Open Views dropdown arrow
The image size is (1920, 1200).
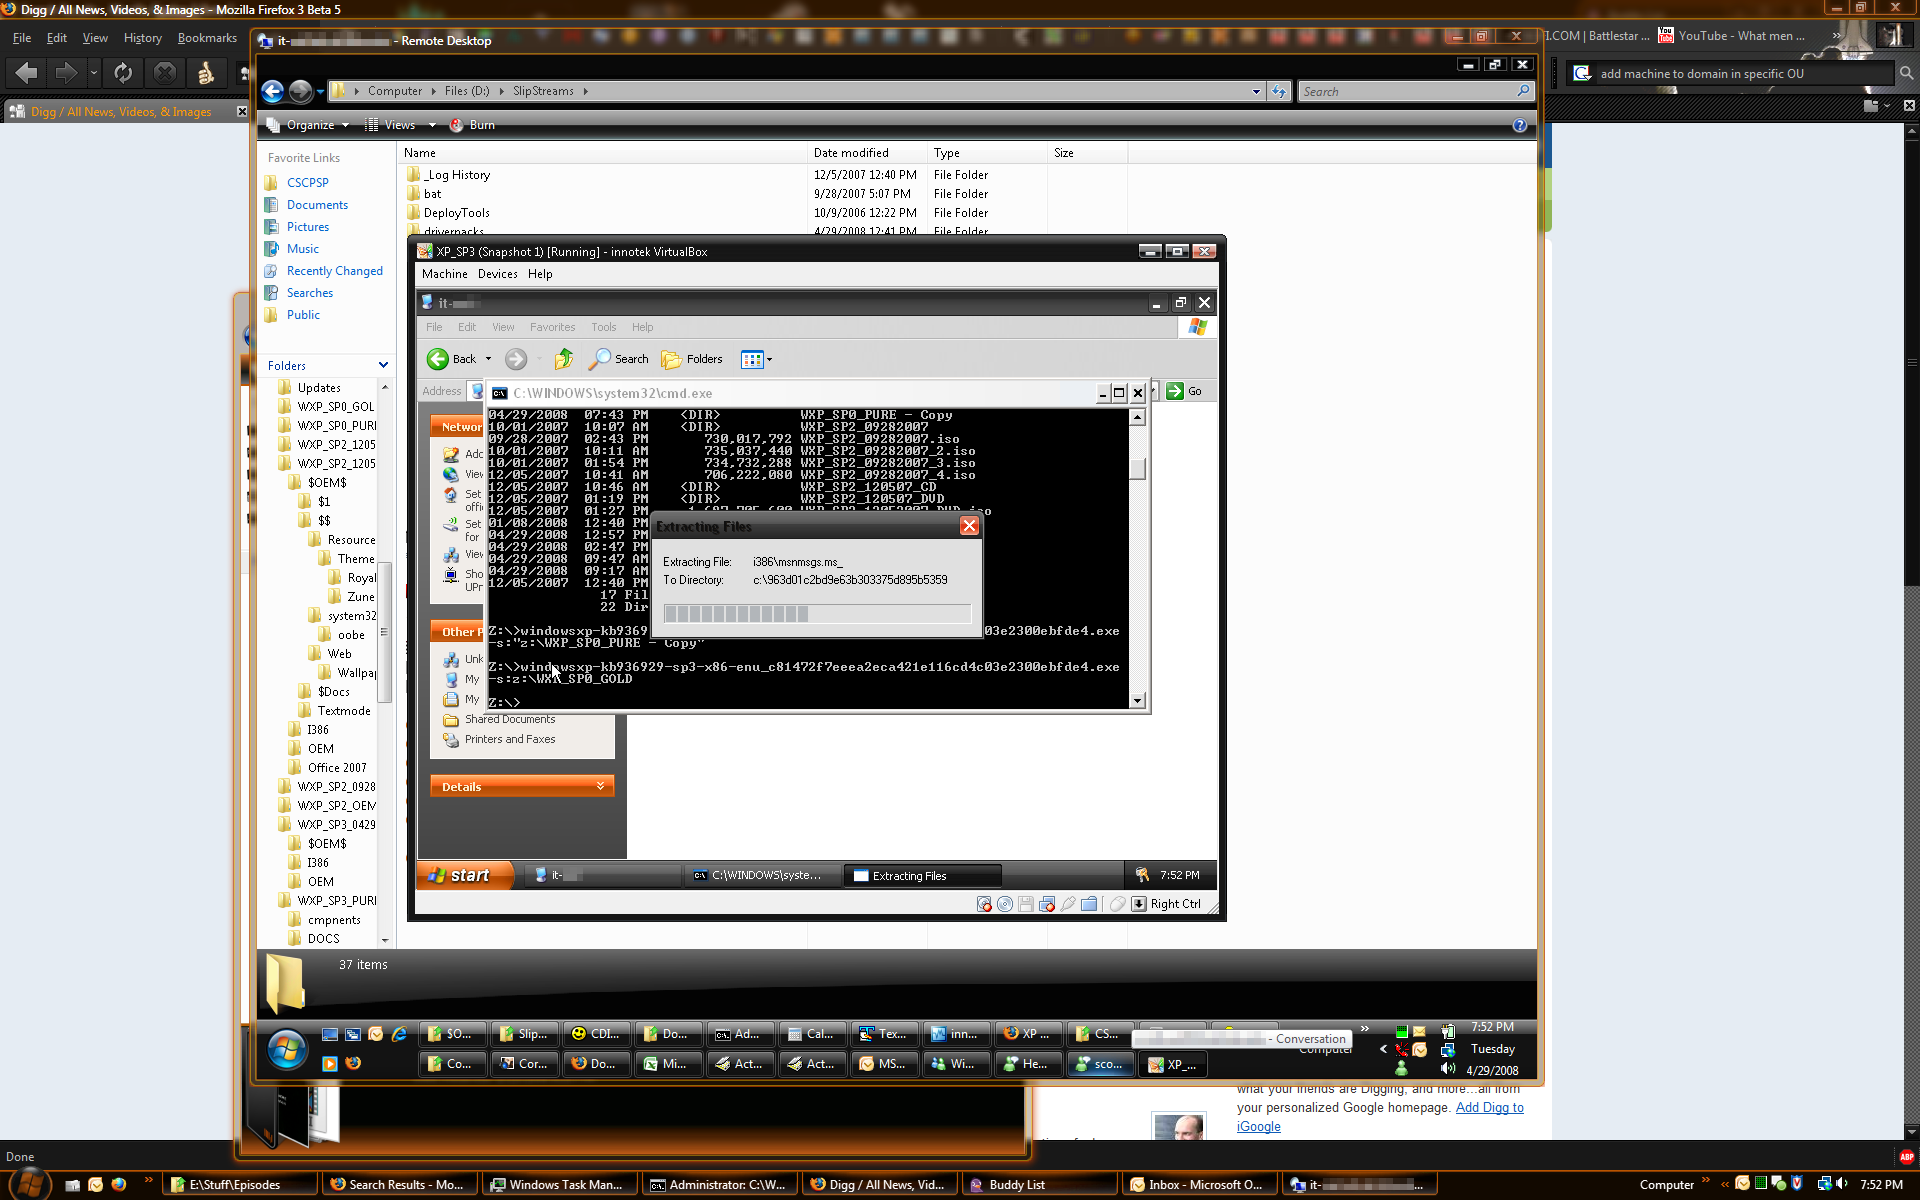click(x=432, y=125)
